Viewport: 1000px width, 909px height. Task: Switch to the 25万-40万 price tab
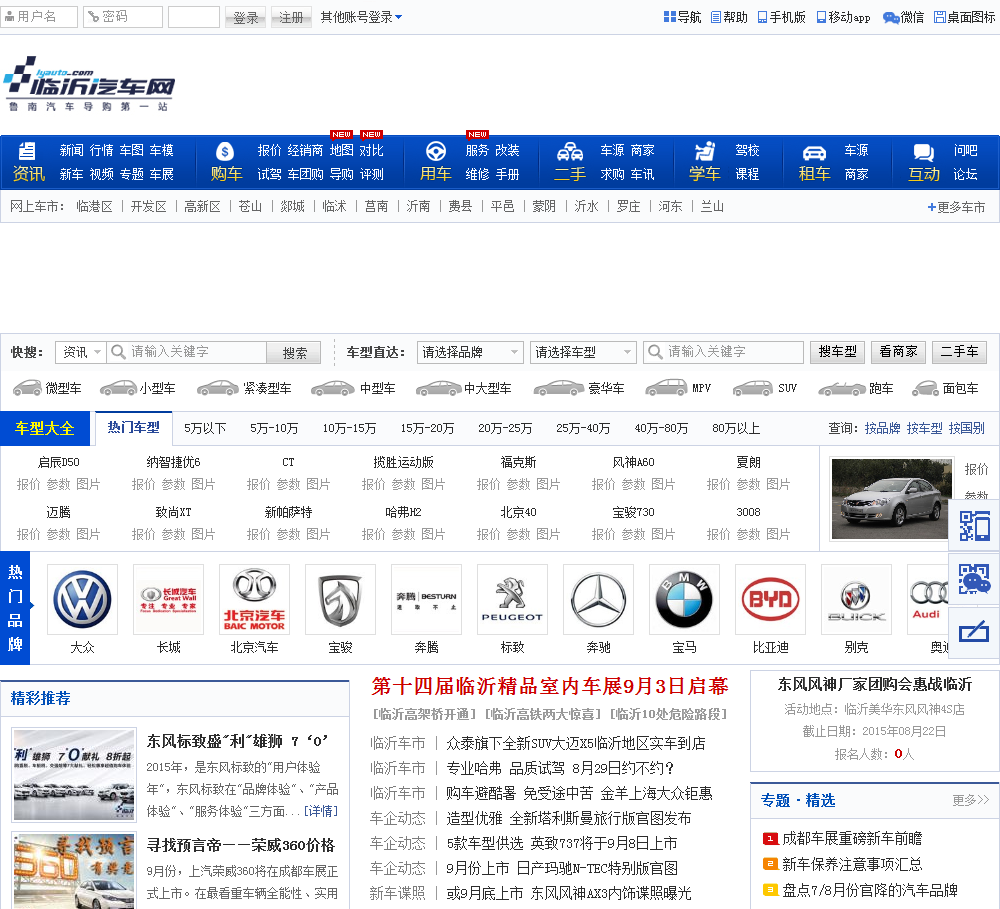click(583, 429)
